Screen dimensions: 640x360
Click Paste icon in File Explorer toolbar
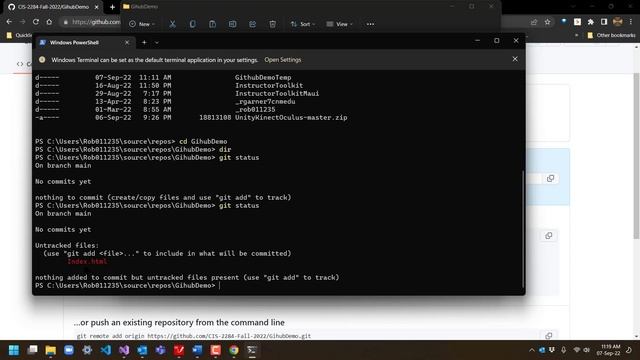pyautogui.click(x=212, y=24)
